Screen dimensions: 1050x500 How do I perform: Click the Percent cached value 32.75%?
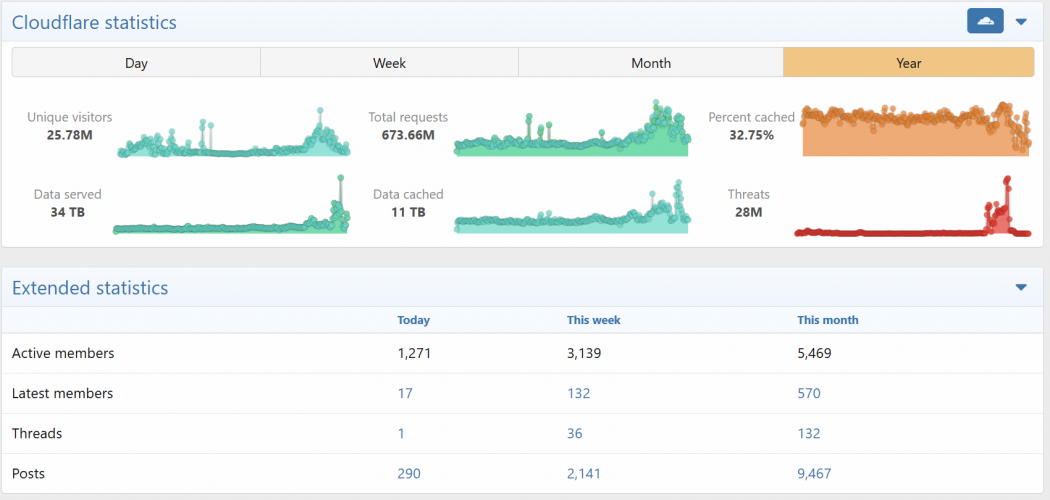click(x=751, y=135)
